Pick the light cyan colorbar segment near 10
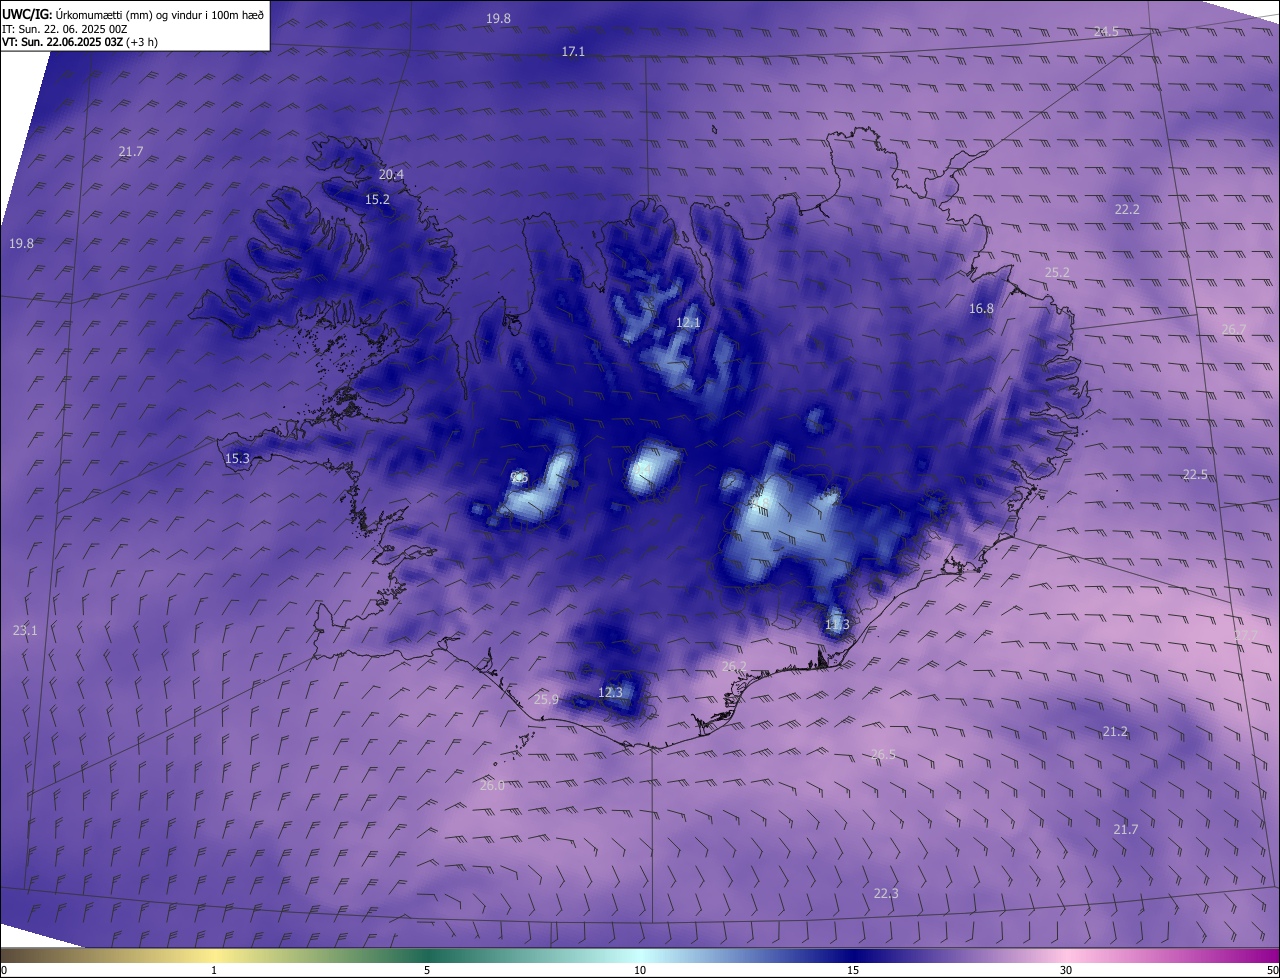Viewport: 1280px width, 978px height. coord(640,955)
